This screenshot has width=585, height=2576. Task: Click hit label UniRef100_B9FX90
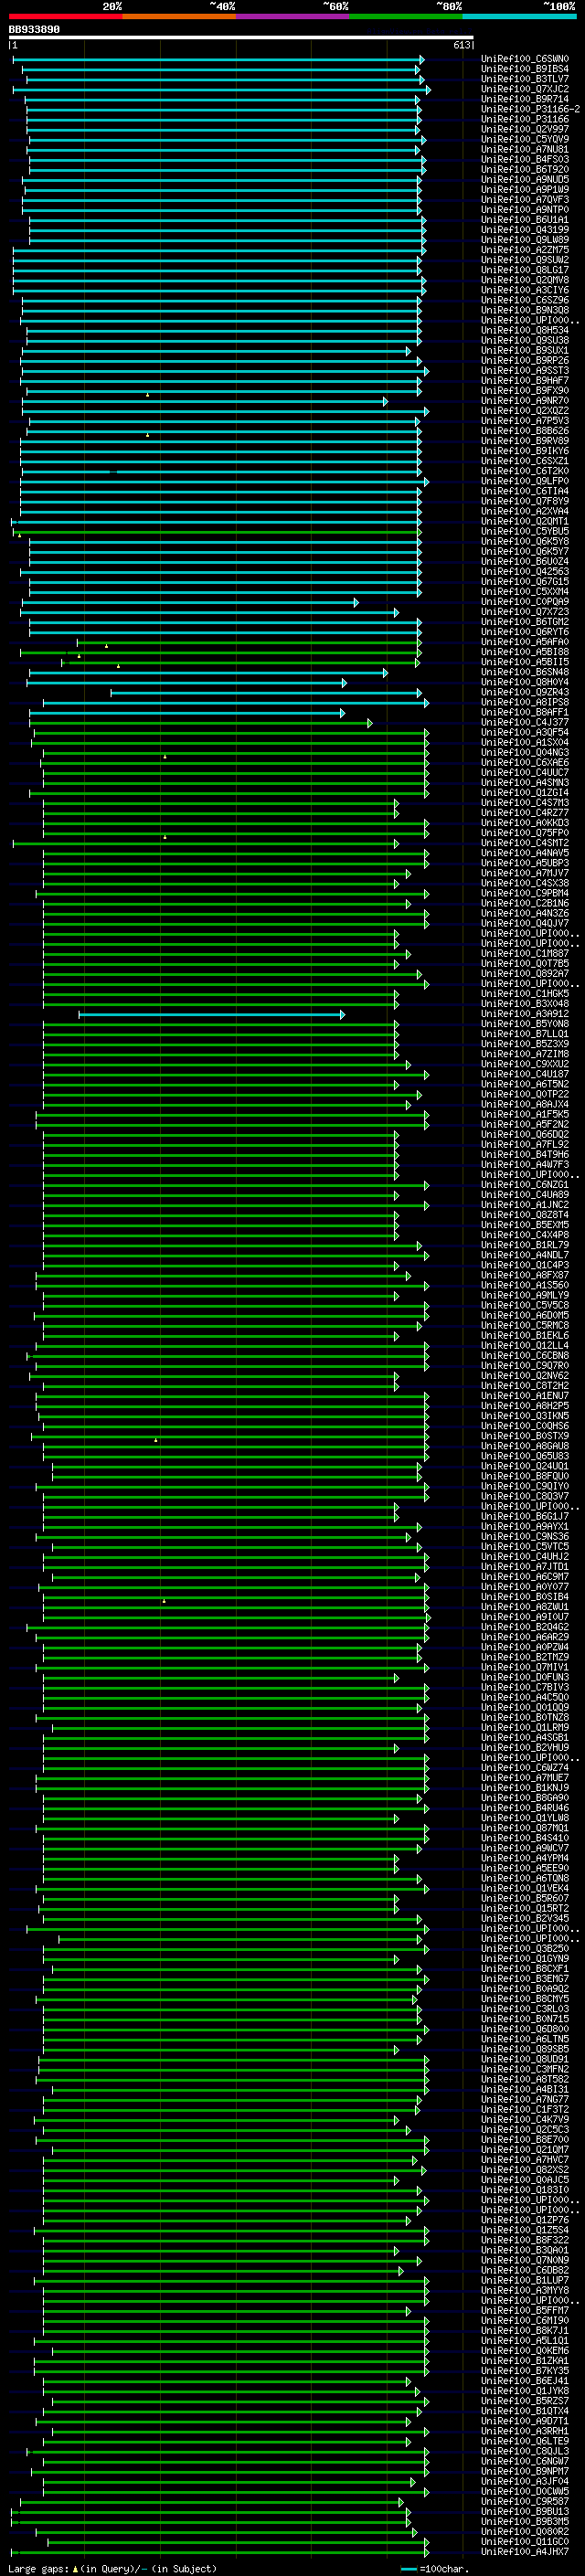pos(525,391)
